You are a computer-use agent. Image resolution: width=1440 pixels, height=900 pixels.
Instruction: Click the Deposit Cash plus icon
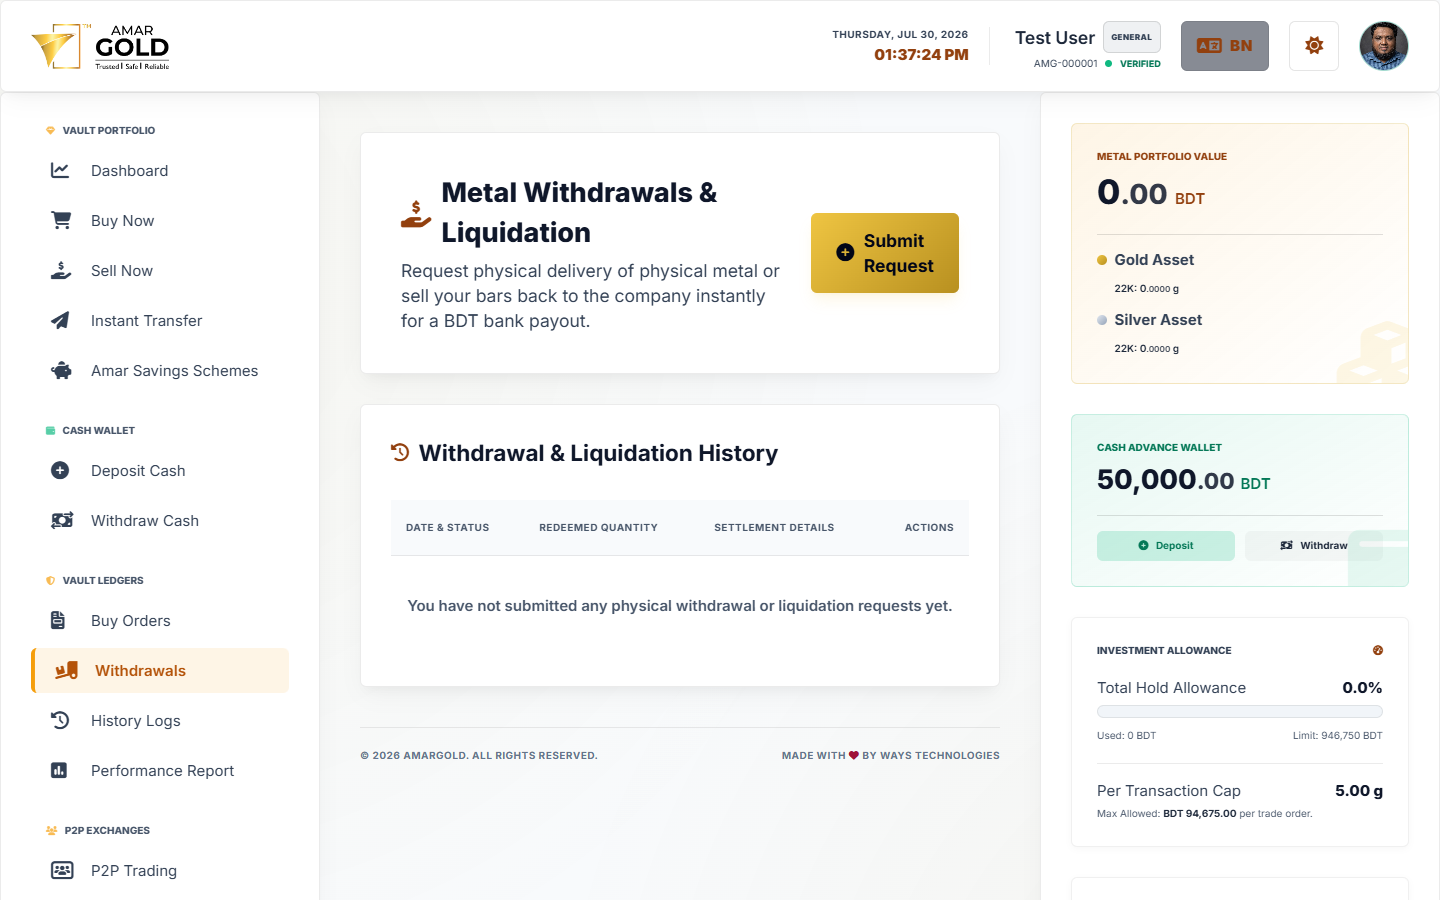pyautogui.click(x=60, y=471)
